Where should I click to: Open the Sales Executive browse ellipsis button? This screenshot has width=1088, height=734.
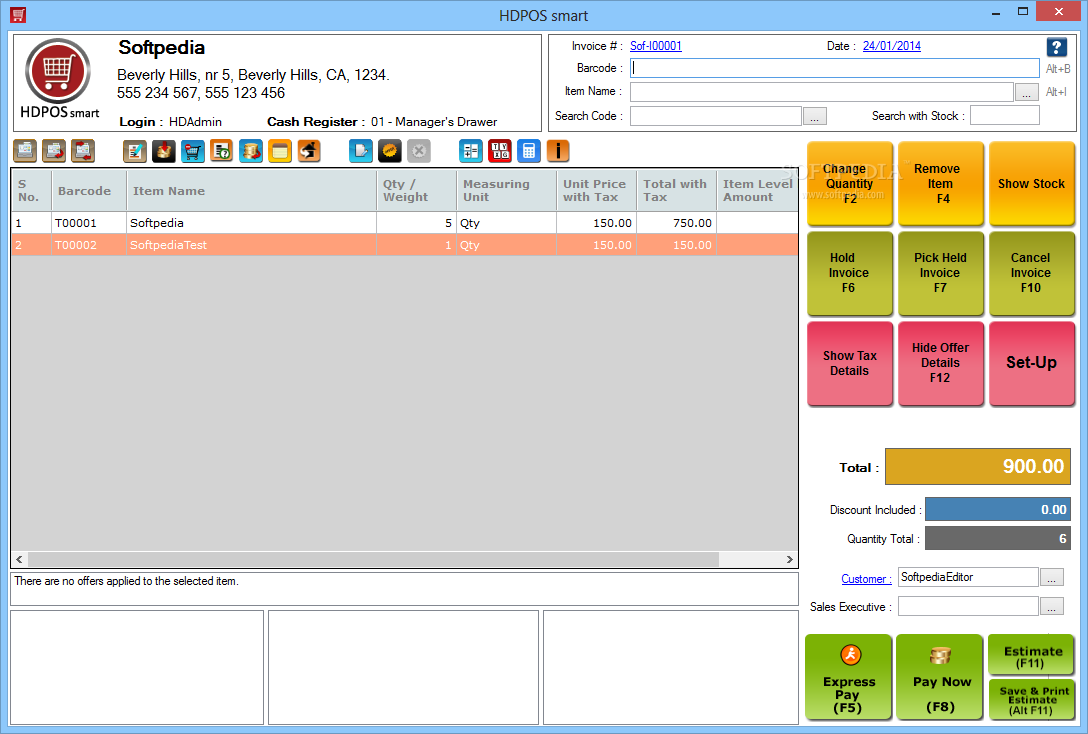pyautogui.click(x=1052, y=607)
